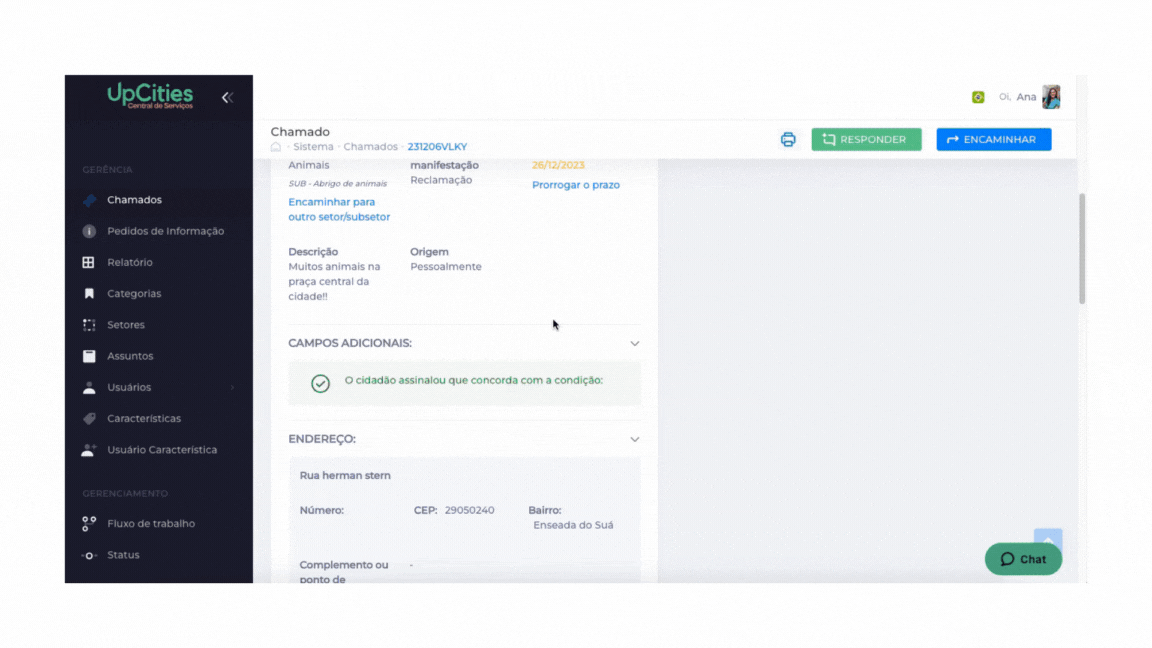This screenshot has width=1152, height=648.
Task: Click the Pessoalmente origem value
Action: 446,267
